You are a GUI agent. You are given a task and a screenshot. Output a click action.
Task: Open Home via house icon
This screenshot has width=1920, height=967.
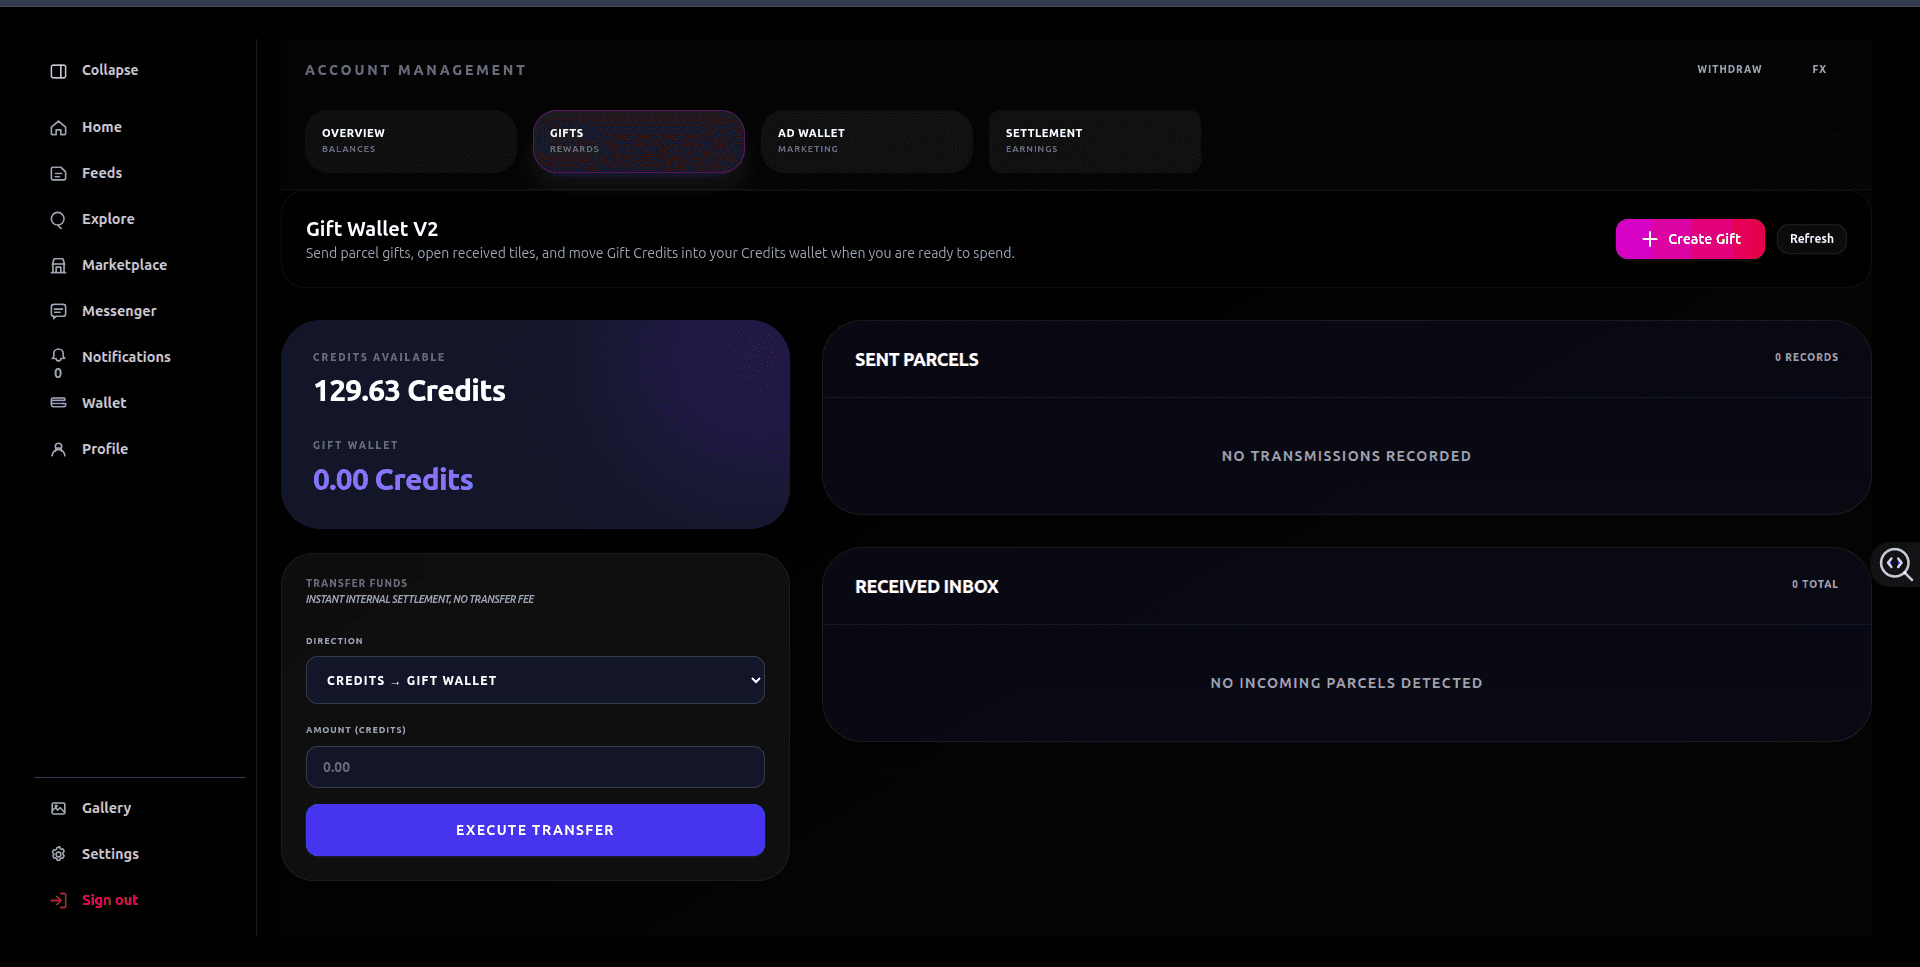point(58,128)
